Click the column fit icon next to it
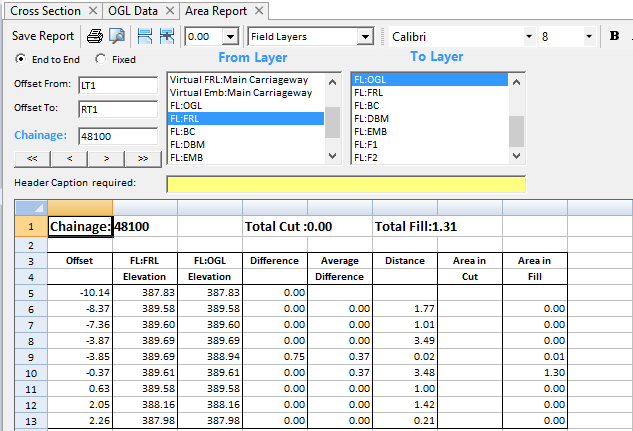Viewport: 633px width, 431px height. (166, 36)
